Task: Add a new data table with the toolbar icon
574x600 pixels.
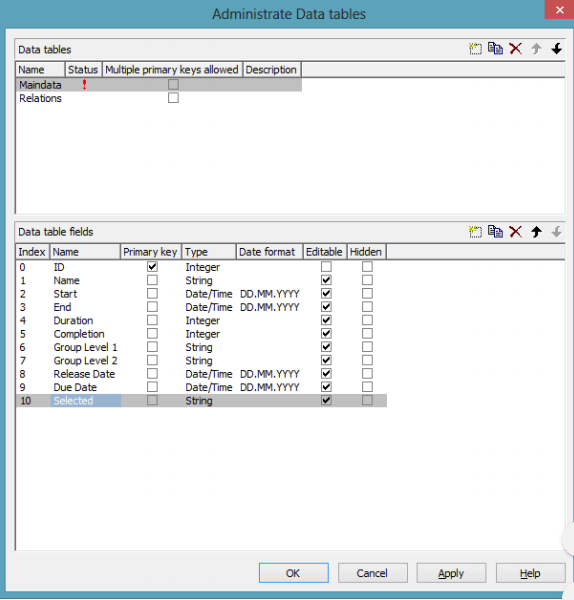Action: coord(475,49)
